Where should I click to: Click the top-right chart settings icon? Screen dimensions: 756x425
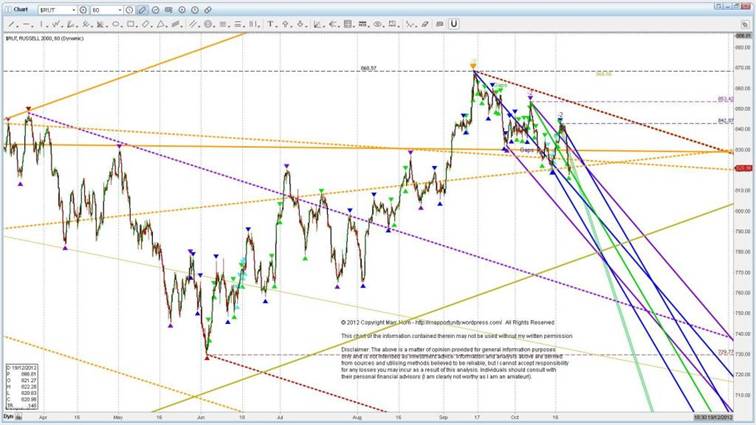(x=745, y=23)
